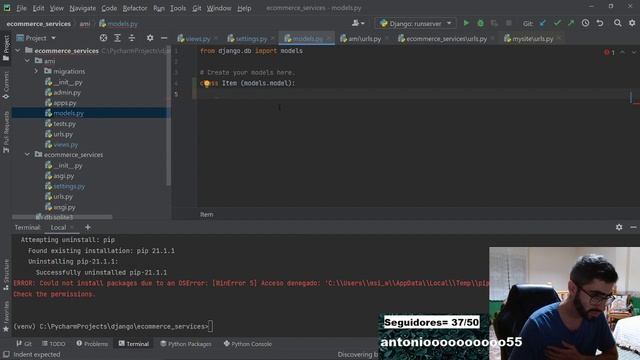Open the Problems tool window
The image size is (640, 360).
pyautogui.click(x=92, y=344)
